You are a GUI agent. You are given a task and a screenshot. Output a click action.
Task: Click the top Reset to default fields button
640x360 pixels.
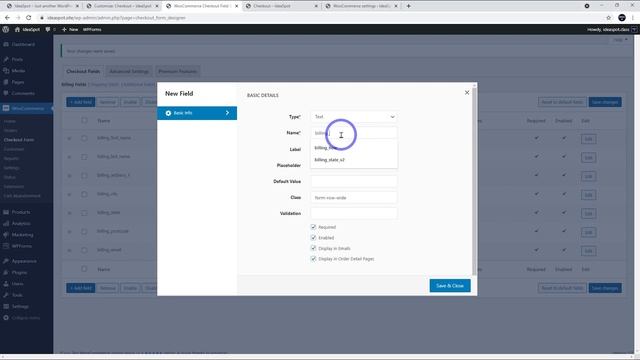pos(562,102)
